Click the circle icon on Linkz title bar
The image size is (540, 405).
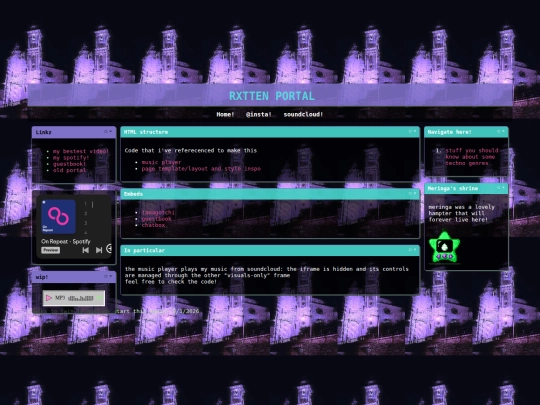coord(106,132)
